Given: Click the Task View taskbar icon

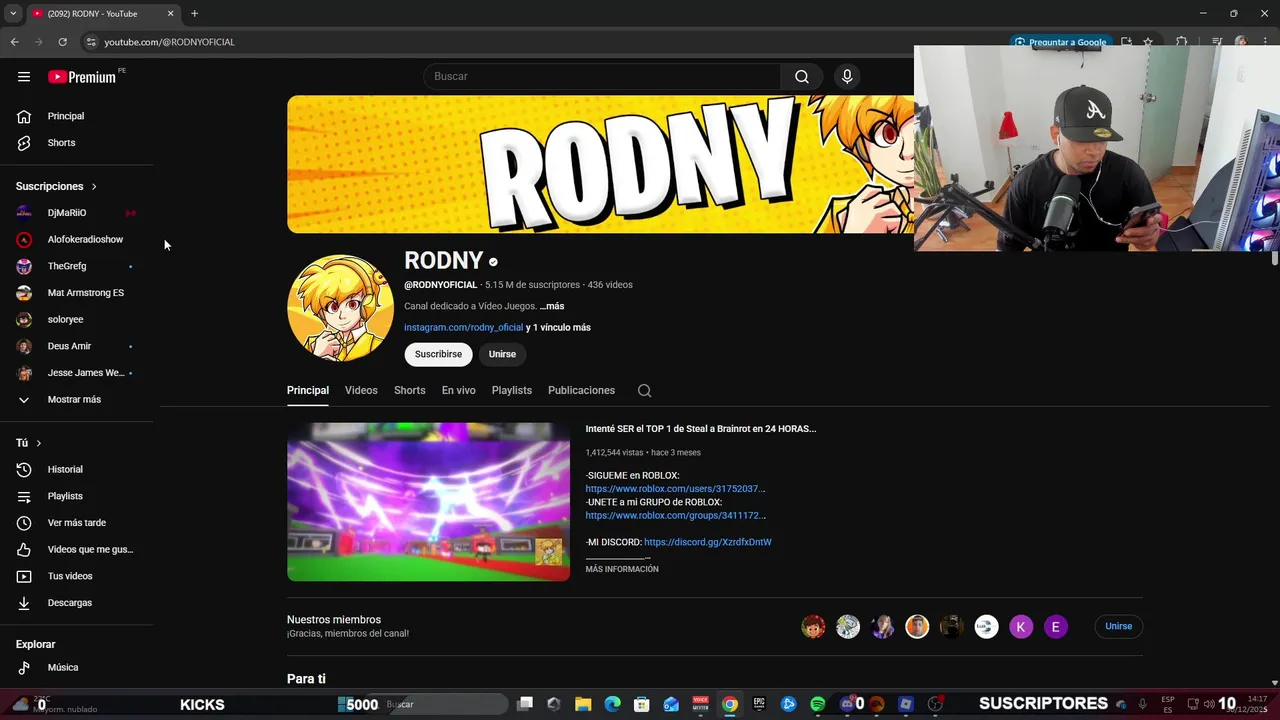Looking at the screenshot, I should pos(525,704).
